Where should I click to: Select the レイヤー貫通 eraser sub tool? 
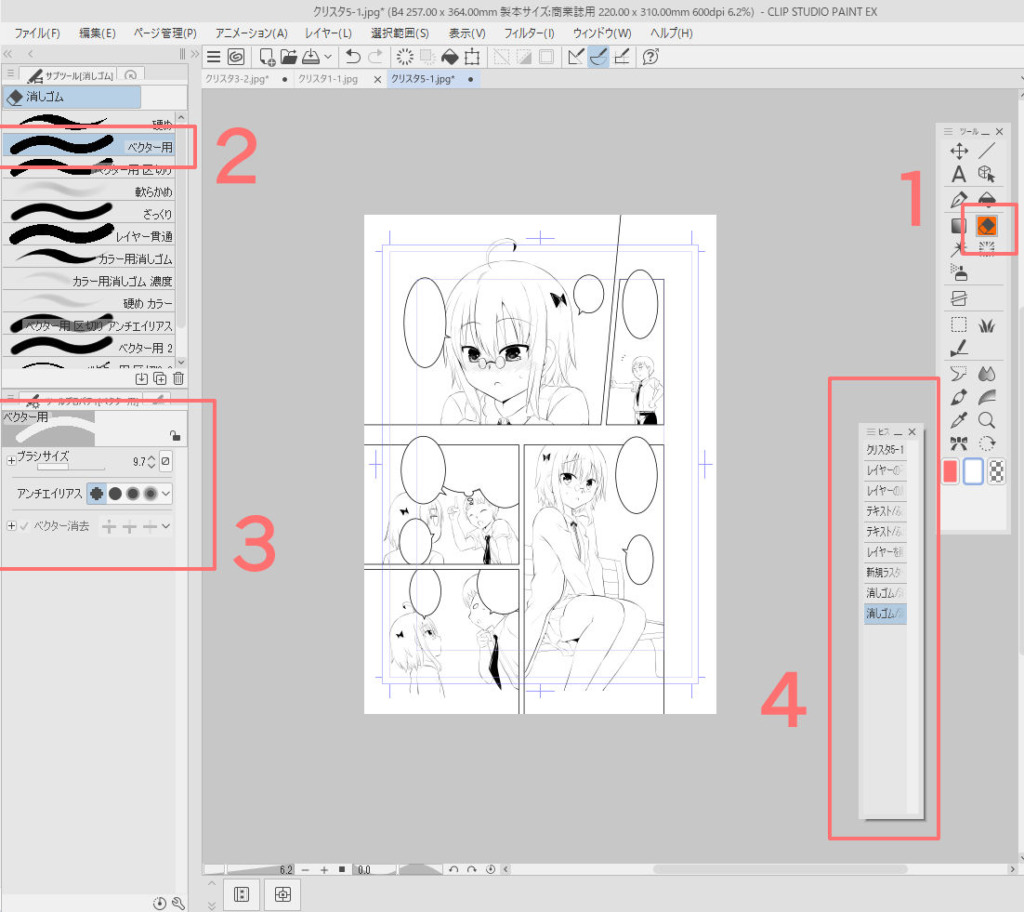coord(88,235)
